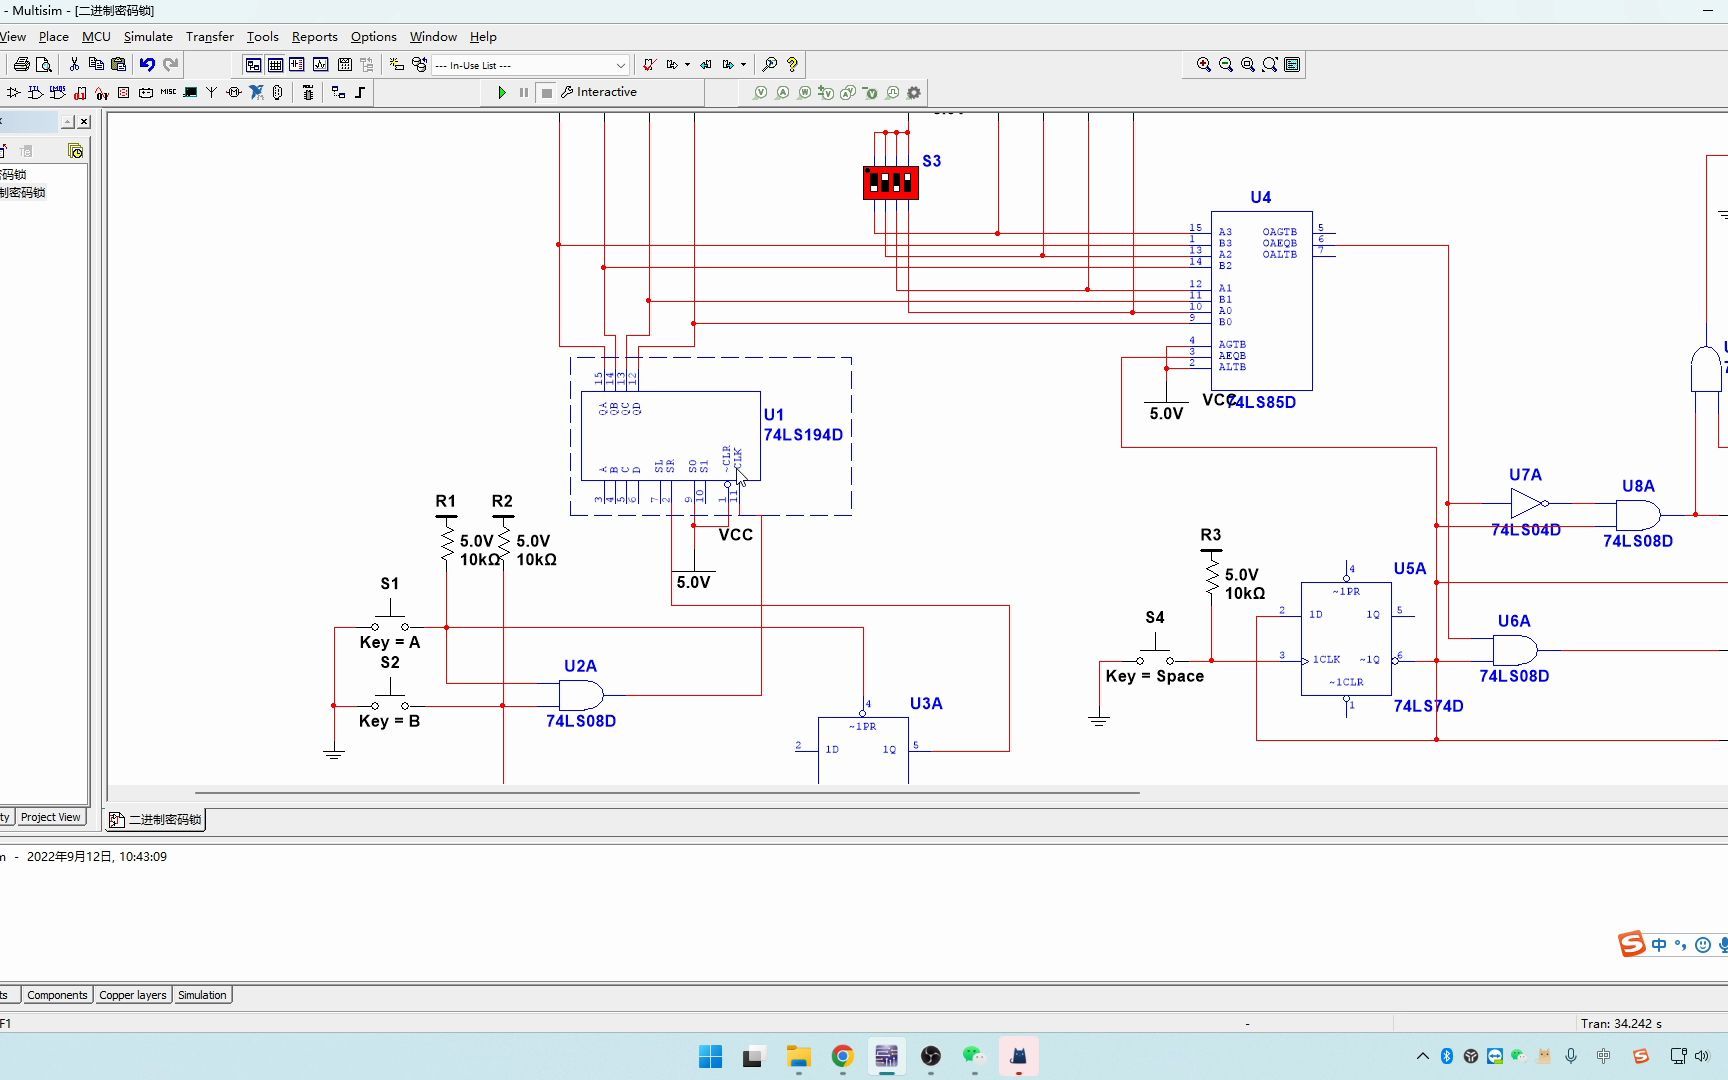Open the Window menu
Screen dimensions: 1728x1080
[433, 36]
